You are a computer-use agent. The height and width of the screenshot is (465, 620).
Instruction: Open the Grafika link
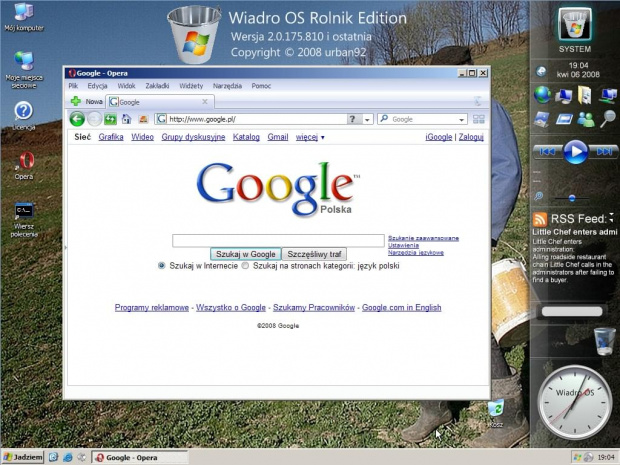111,137
